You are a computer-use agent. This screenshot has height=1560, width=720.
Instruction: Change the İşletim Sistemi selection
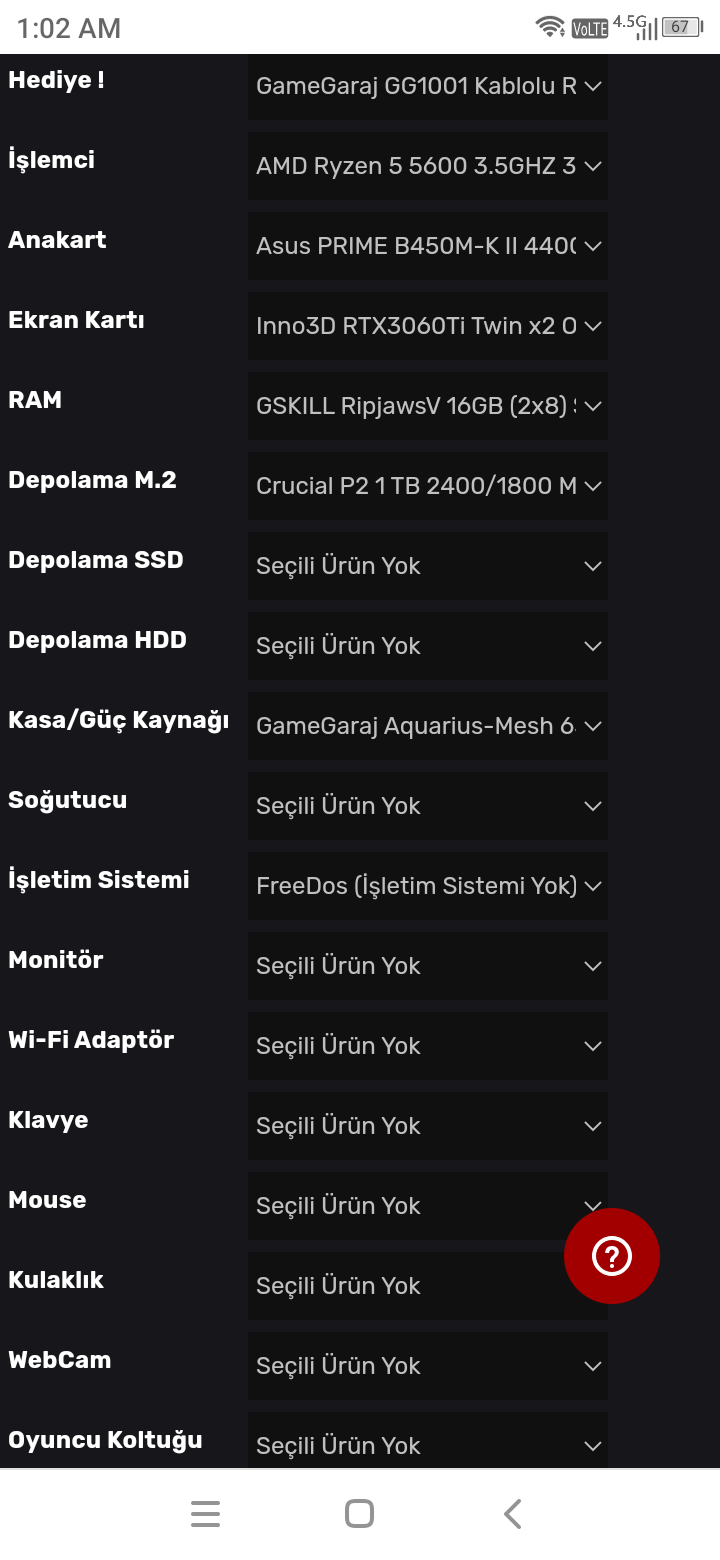tap(428, 886)
